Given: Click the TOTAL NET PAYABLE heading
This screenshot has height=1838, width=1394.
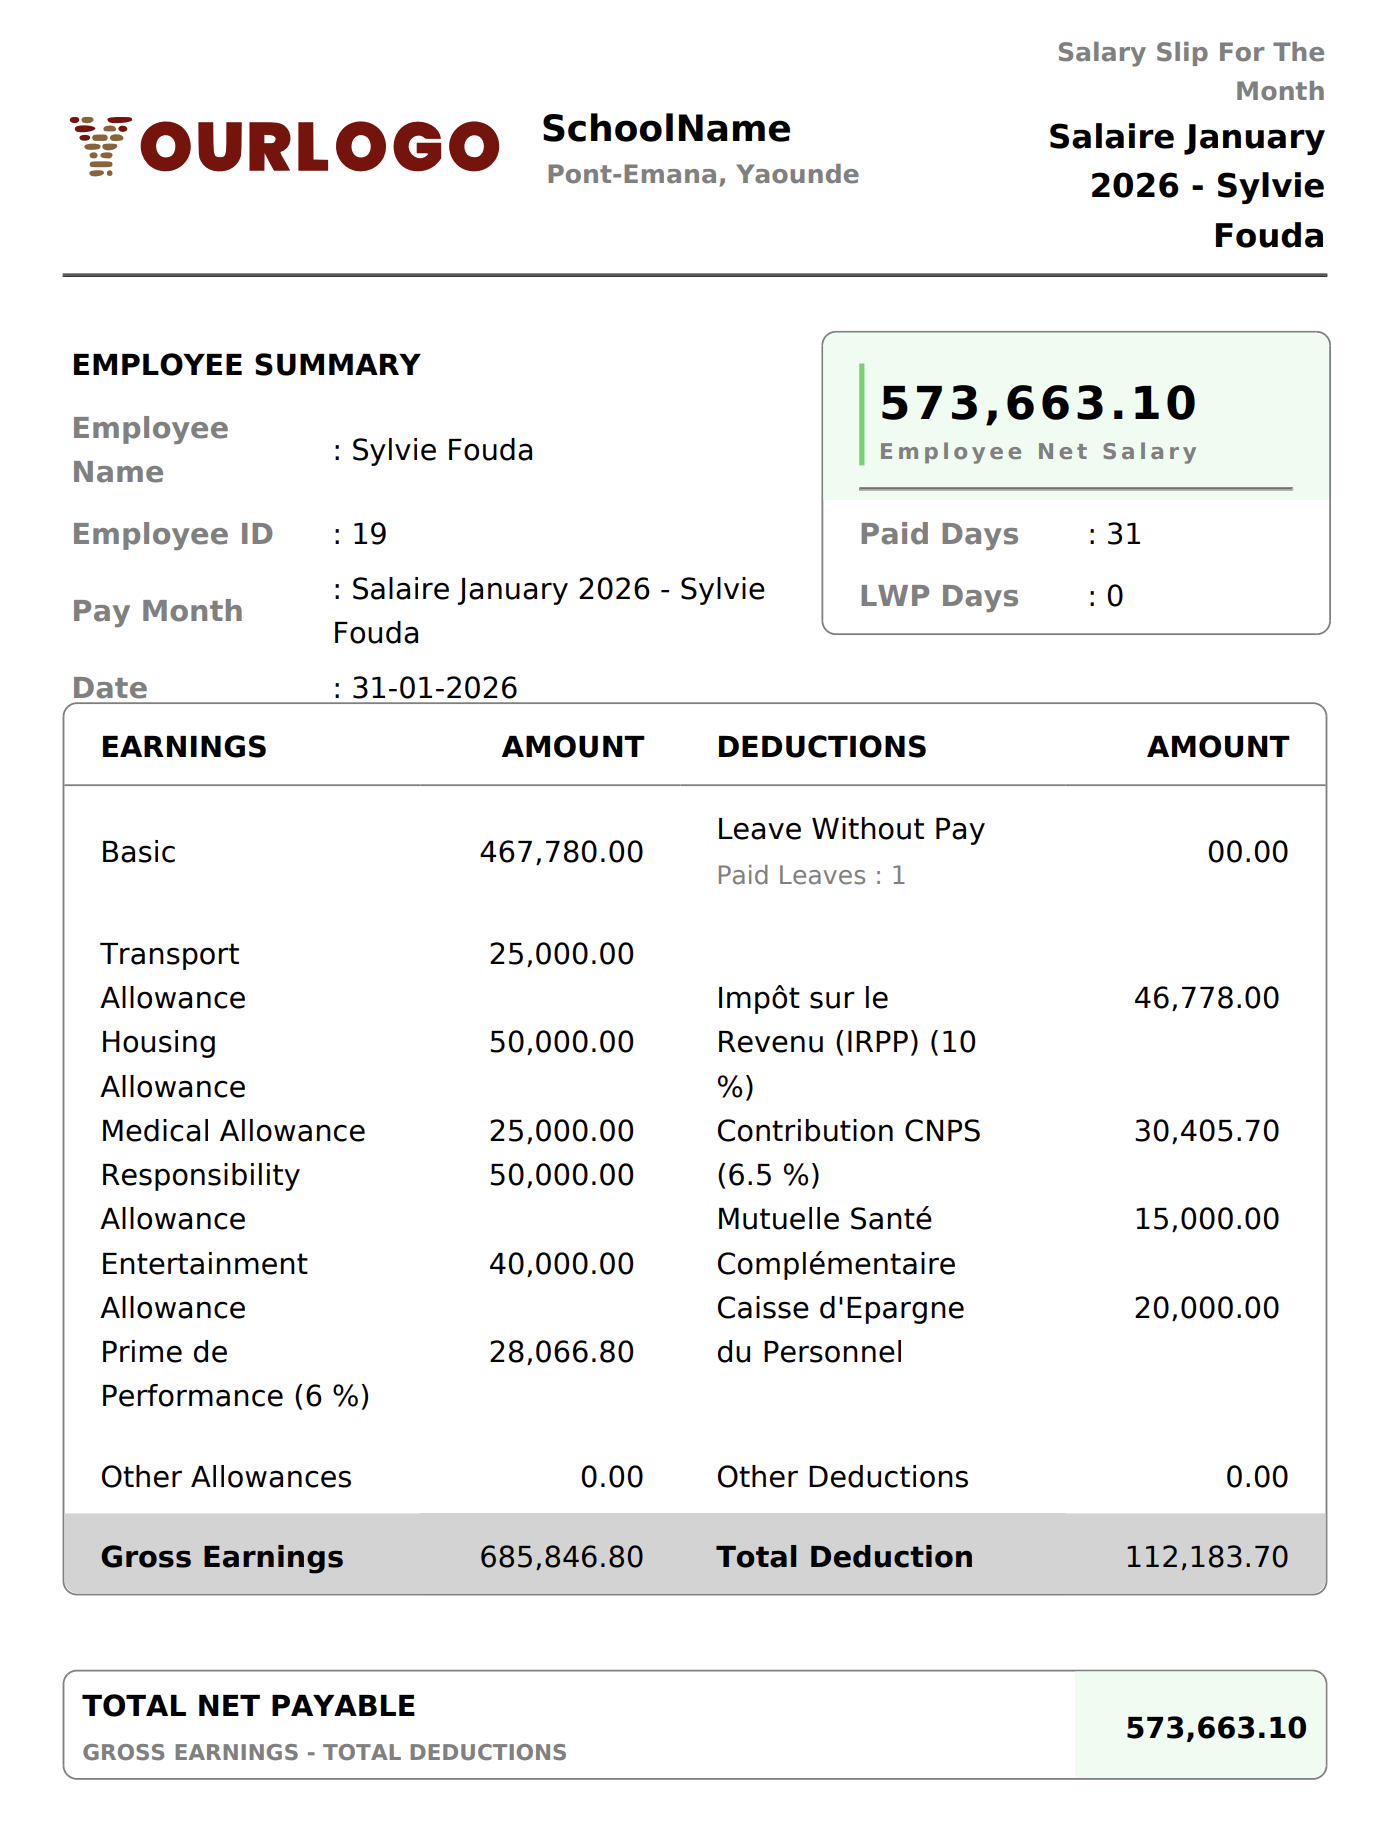Looking at the screenshot, I should click(249, 1706).
